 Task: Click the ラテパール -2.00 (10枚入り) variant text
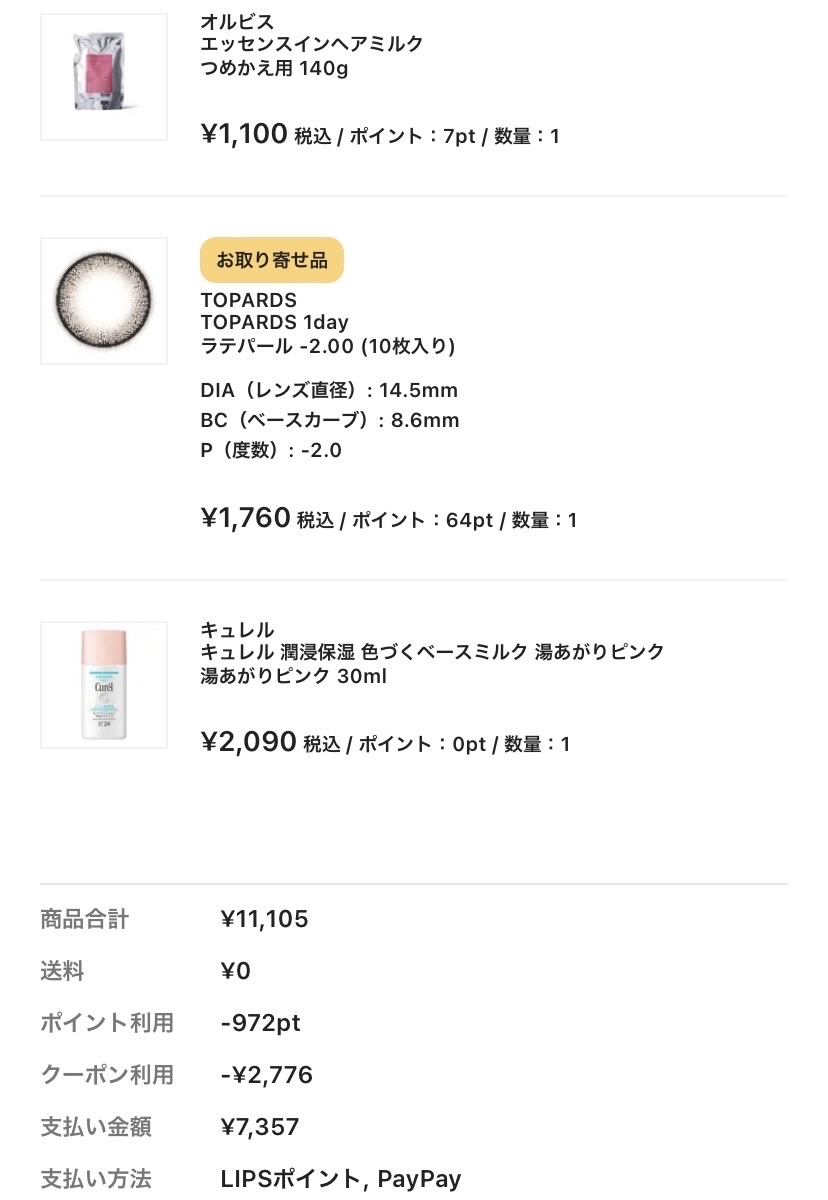328,346
